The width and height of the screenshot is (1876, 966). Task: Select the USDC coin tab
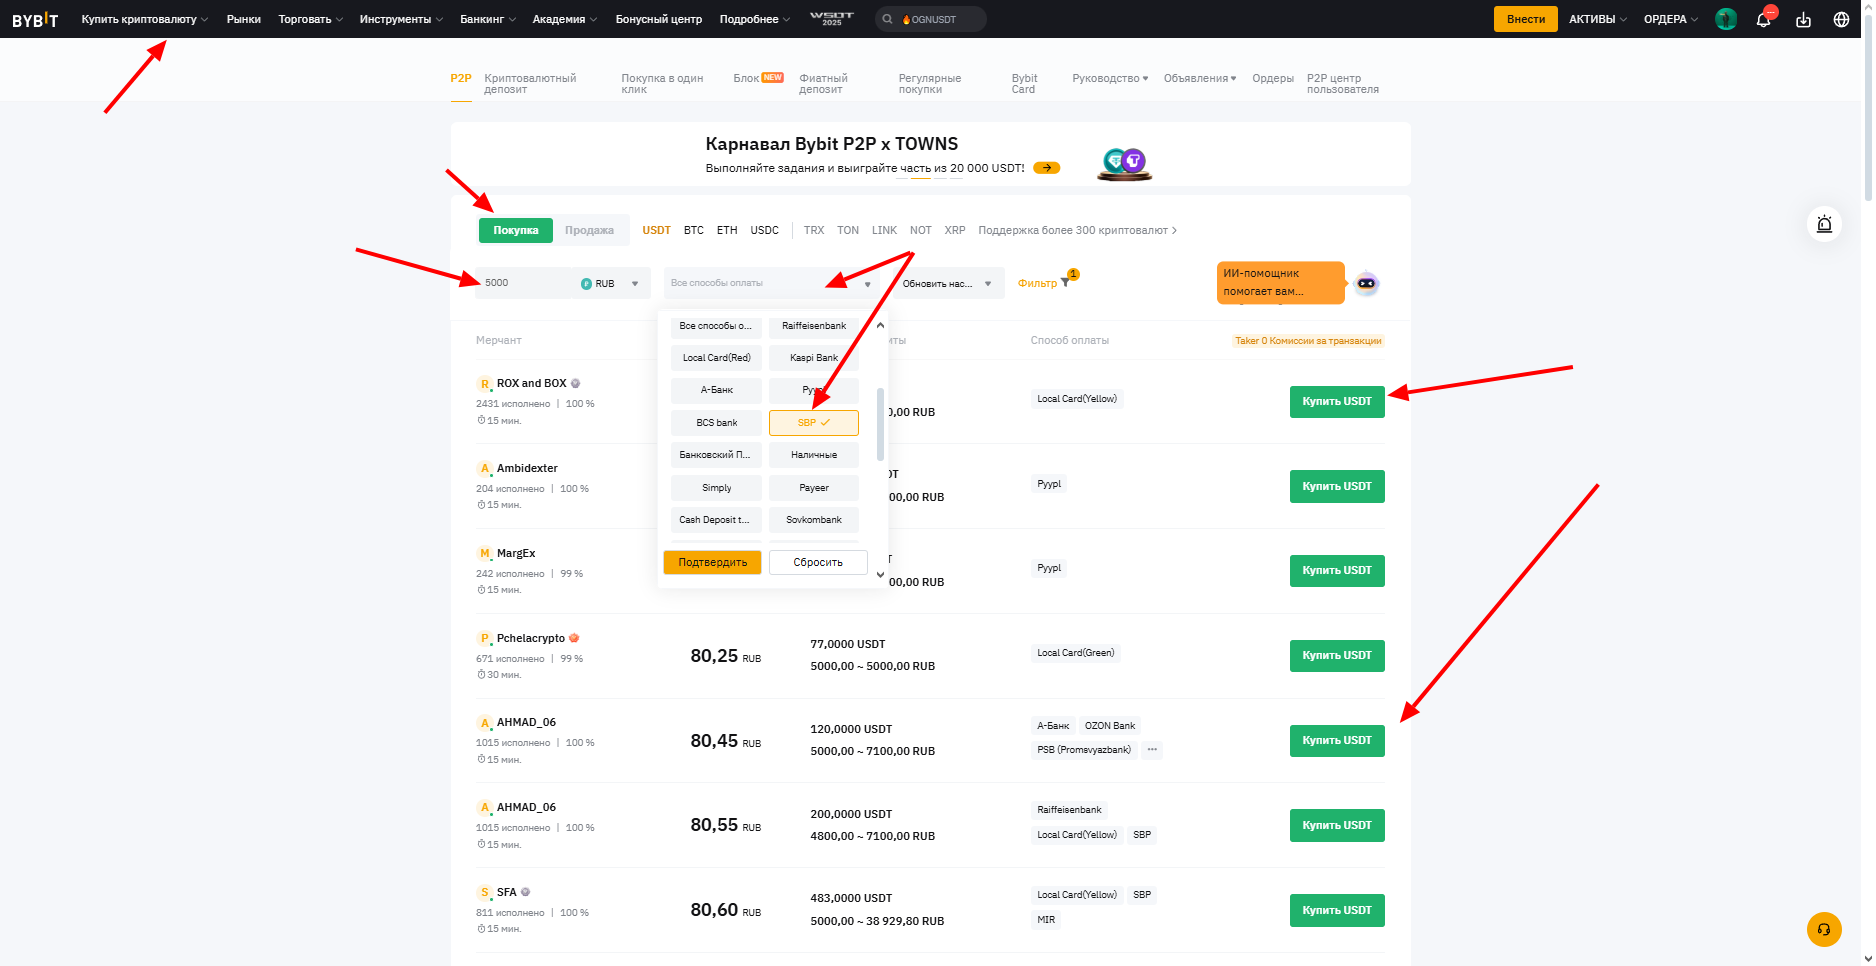pyautogui.click(x=765, y=230)
